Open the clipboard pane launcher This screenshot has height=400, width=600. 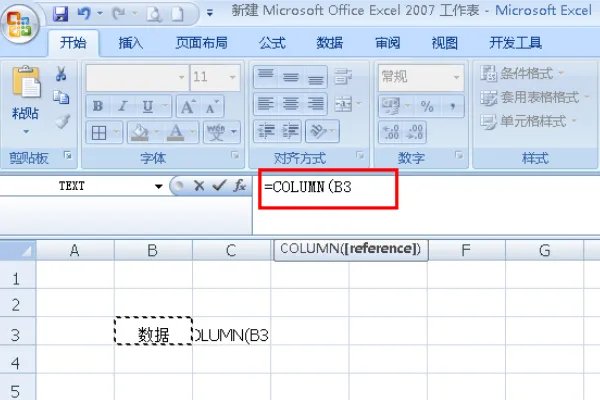click(x=68, y=155)
